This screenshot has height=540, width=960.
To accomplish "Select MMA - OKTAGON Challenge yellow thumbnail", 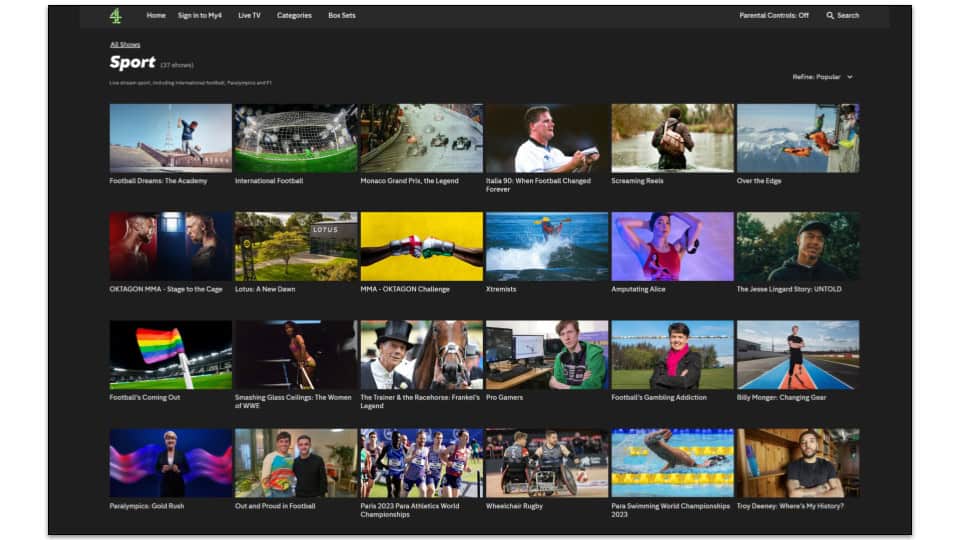I will [x=422, y=246].
